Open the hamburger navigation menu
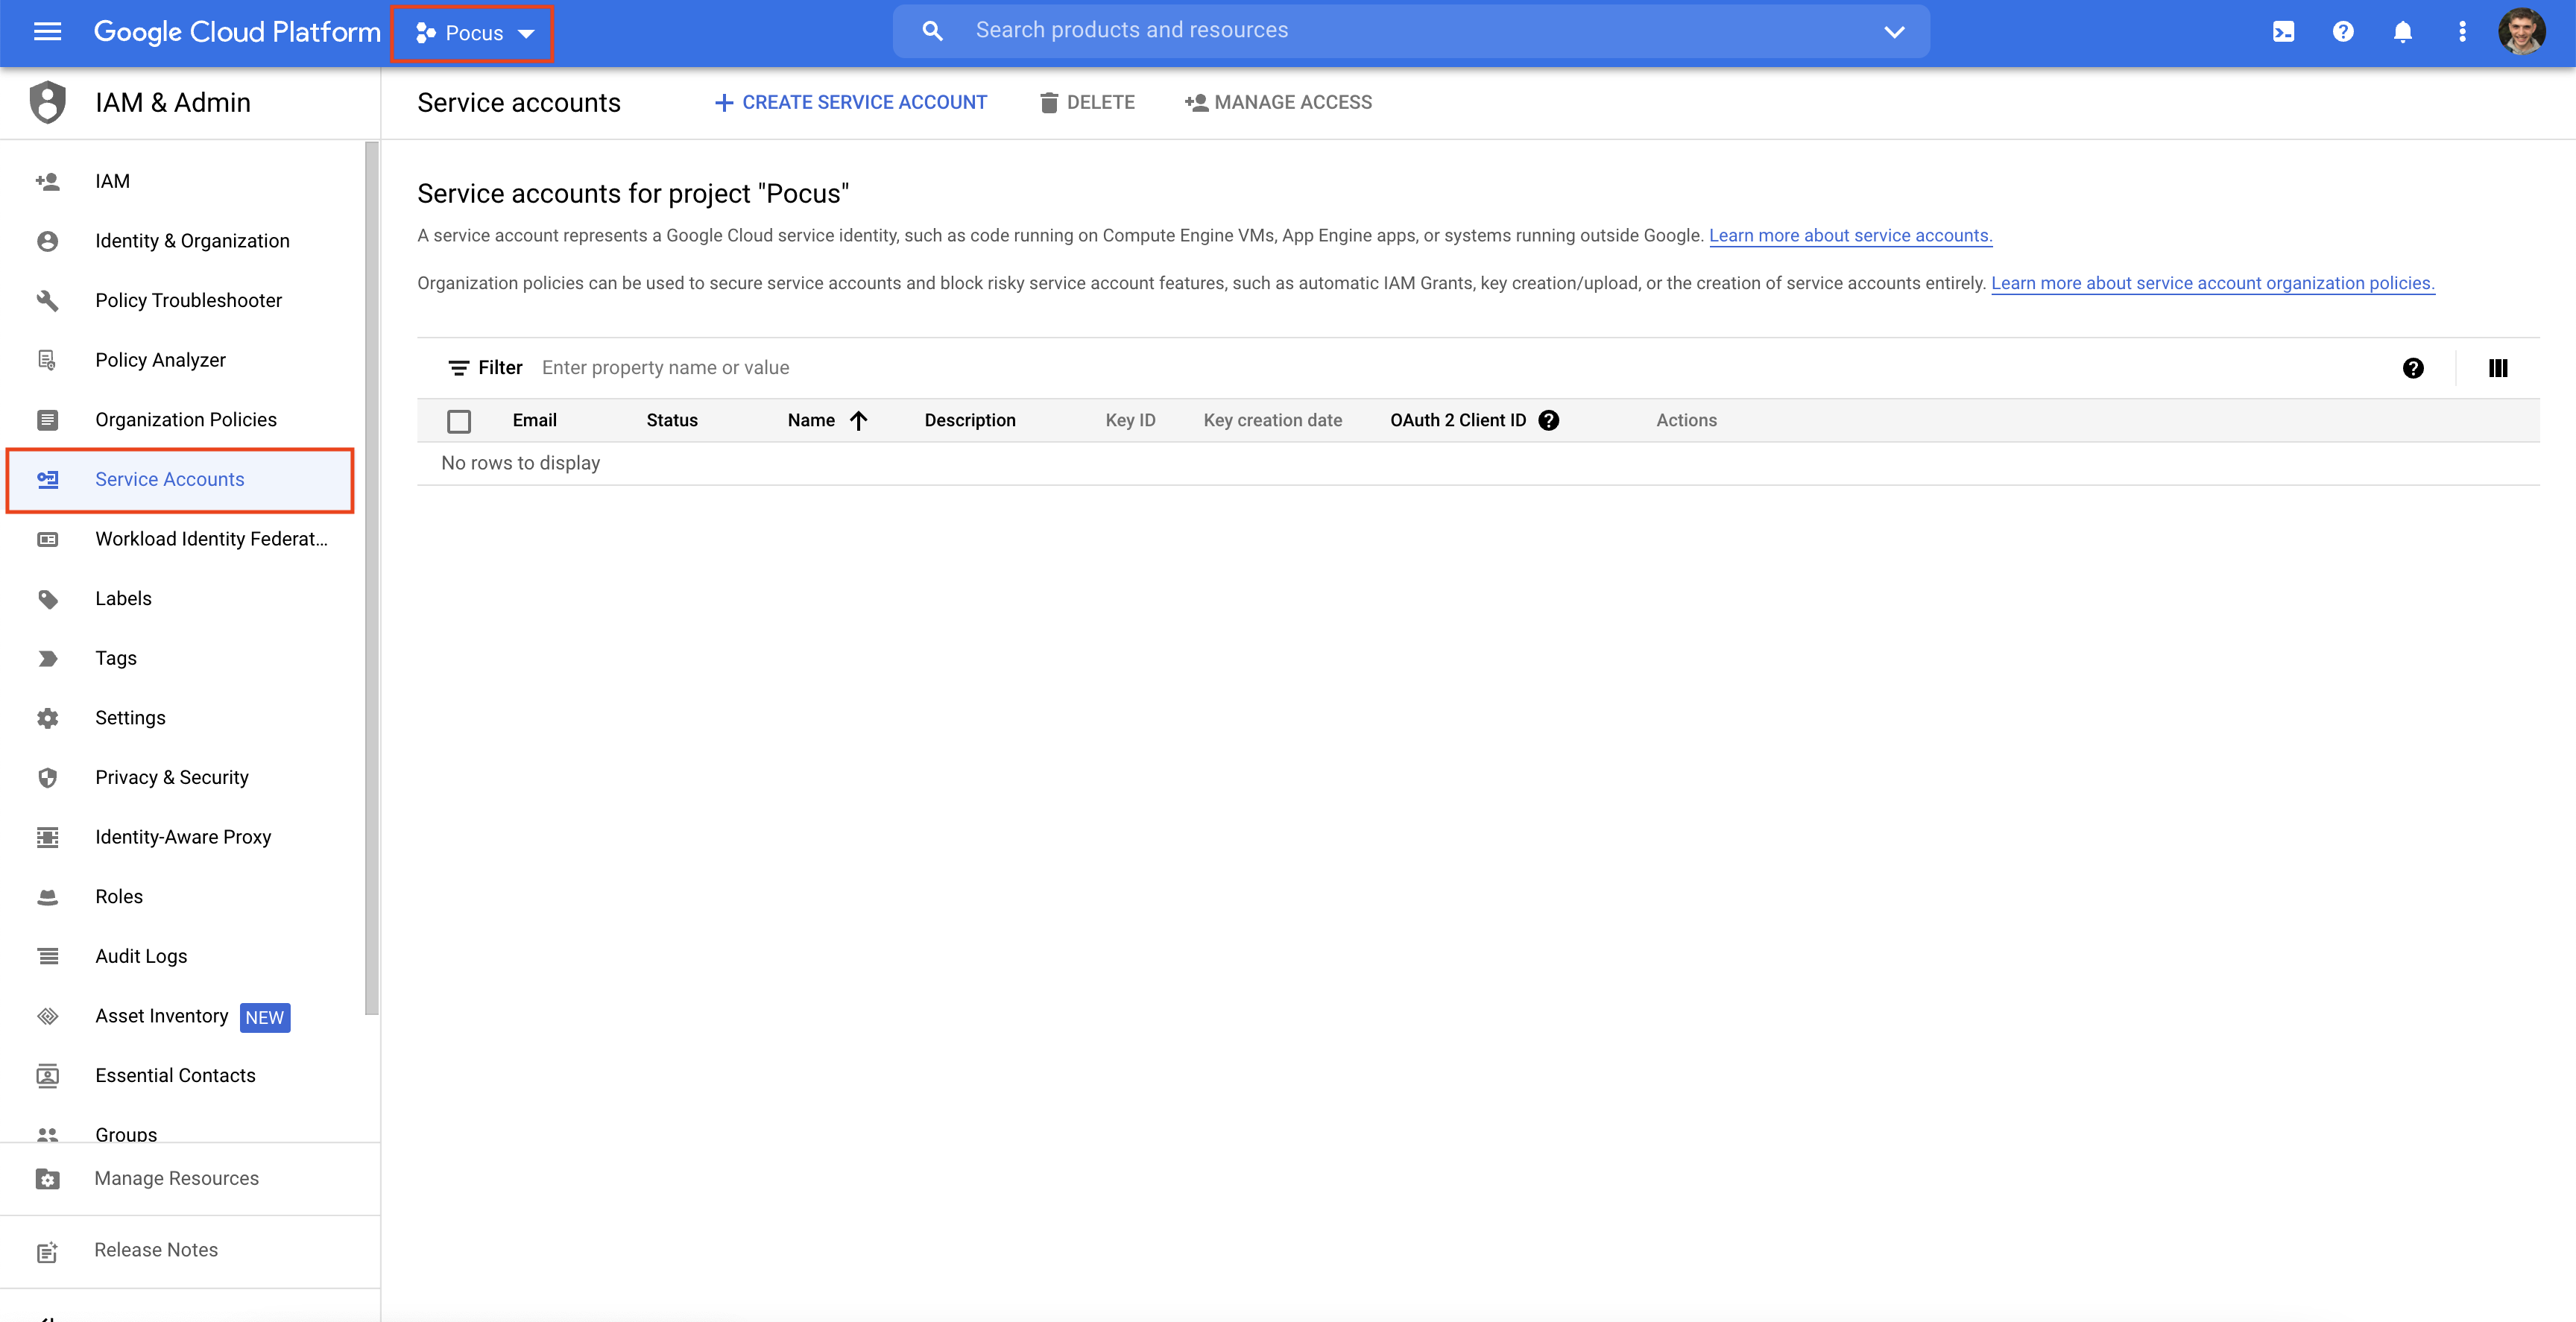Viewport: 2576px width, 1322px height. tap(47, 32)
